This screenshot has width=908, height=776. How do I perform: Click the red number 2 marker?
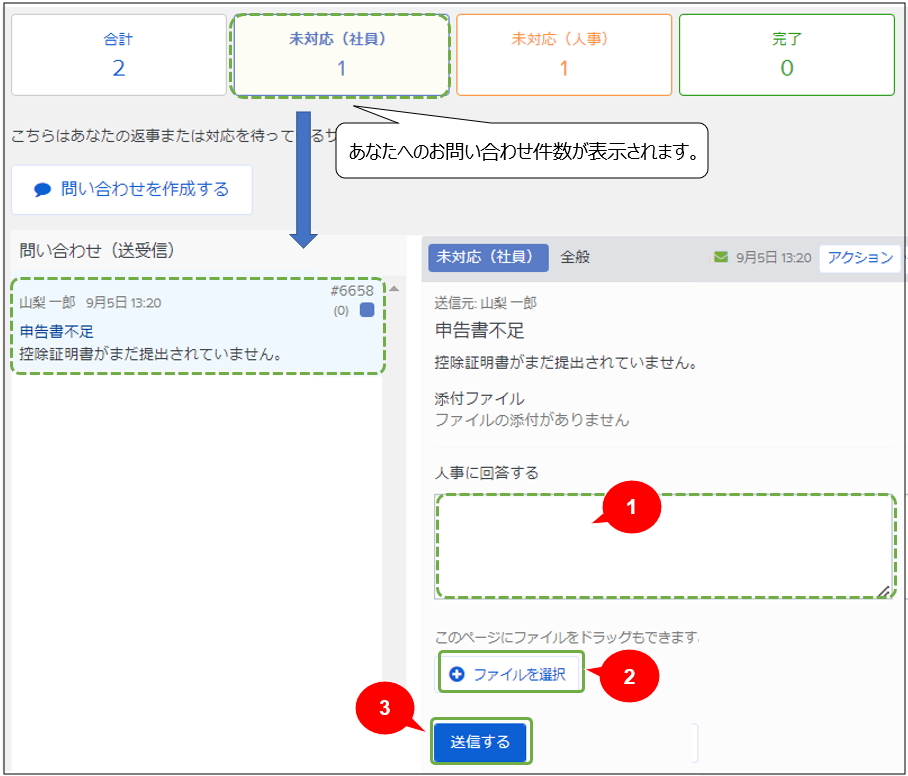click(x=629, y=676)
